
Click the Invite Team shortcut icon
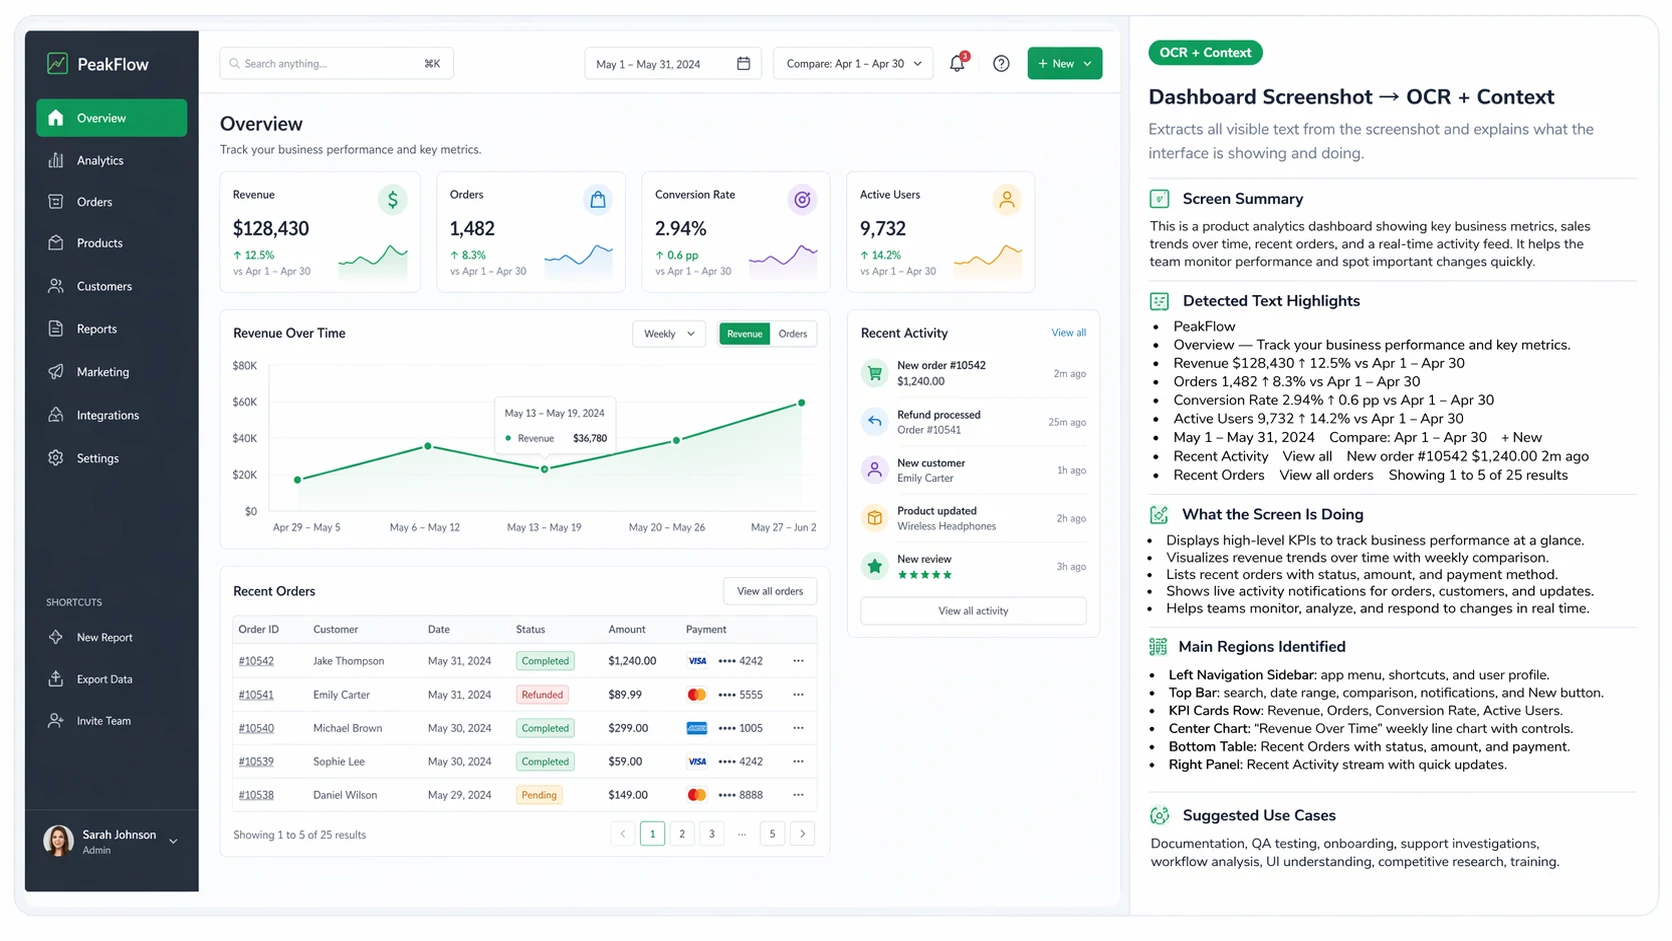click(56, 721)
